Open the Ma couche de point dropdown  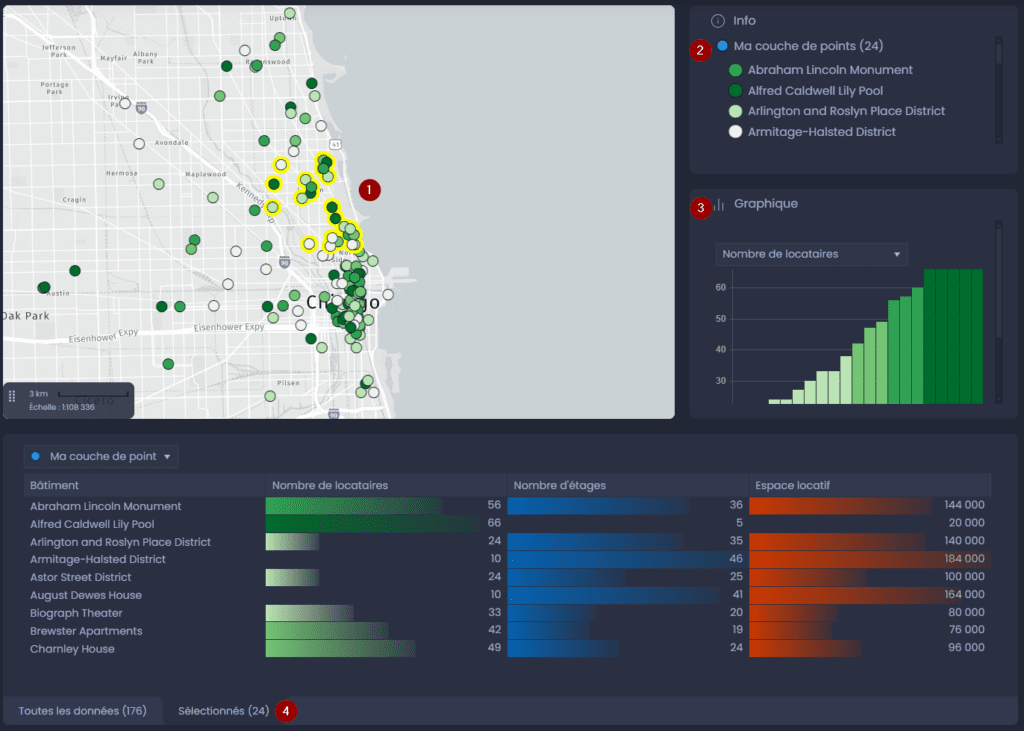[x=101, y=456]
